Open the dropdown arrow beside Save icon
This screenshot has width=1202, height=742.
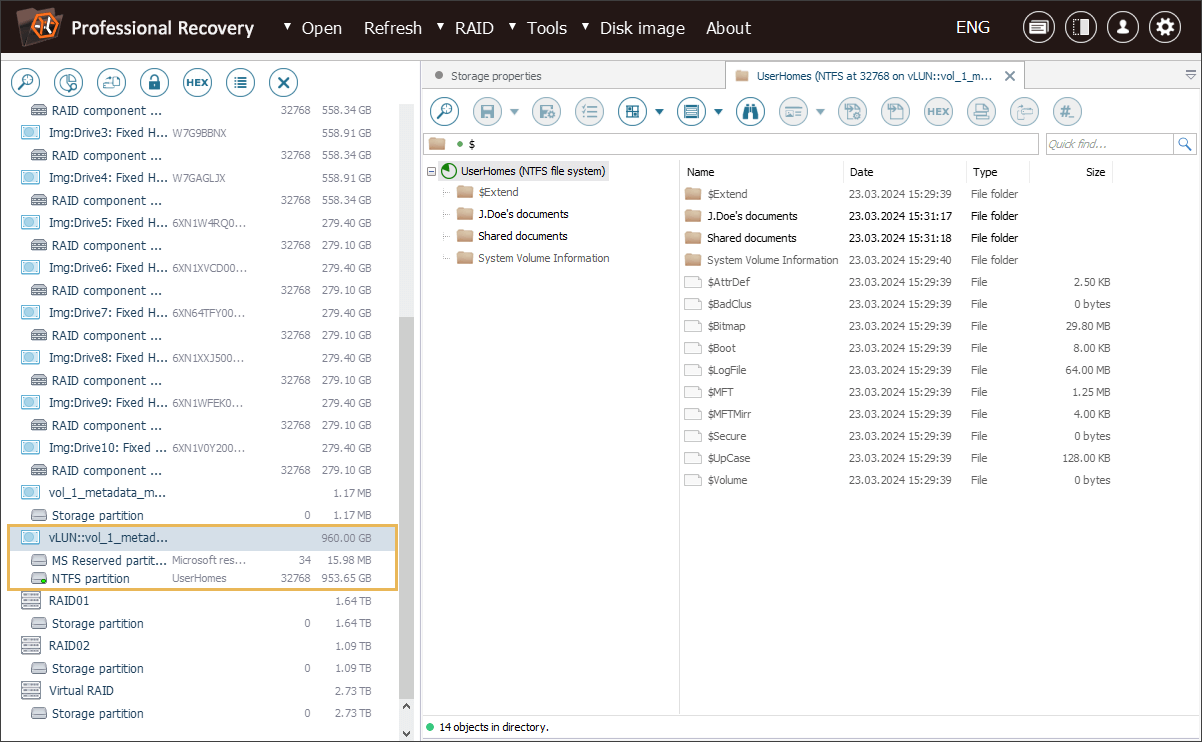(515, 112)
